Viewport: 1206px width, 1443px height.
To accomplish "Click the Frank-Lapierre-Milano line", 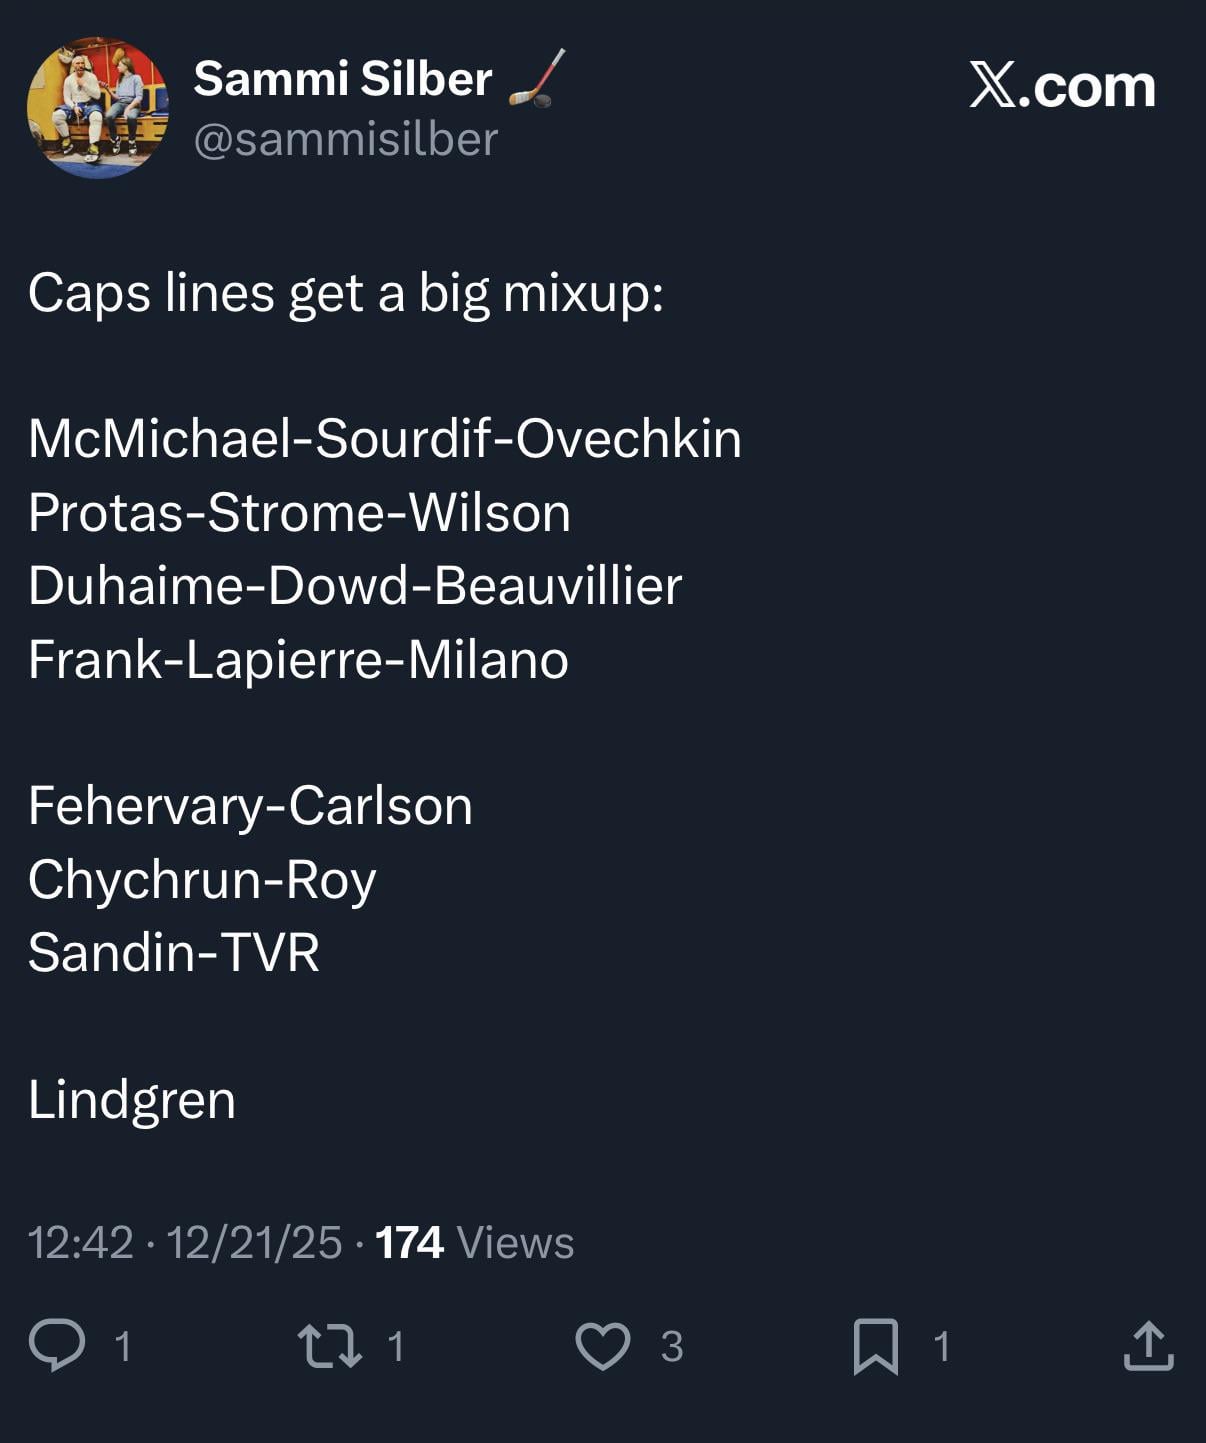I will click(298, 660).
